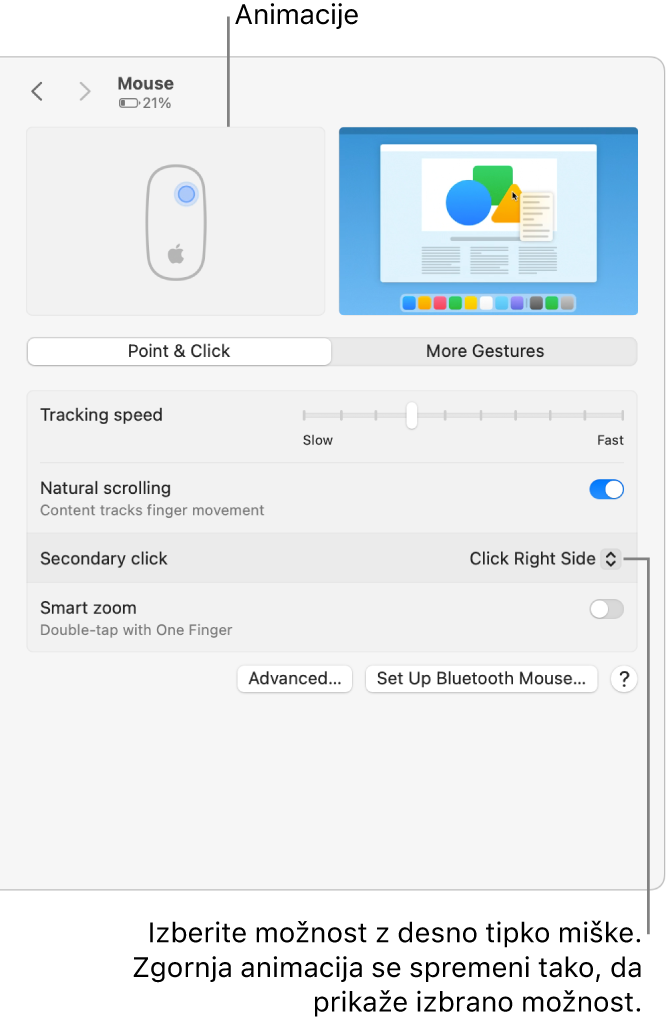This screenshot has width=668, height=1029.
Task: Click the desktop preview animation thumbnail
Action: pyautogui.click(x=488, y=221)
